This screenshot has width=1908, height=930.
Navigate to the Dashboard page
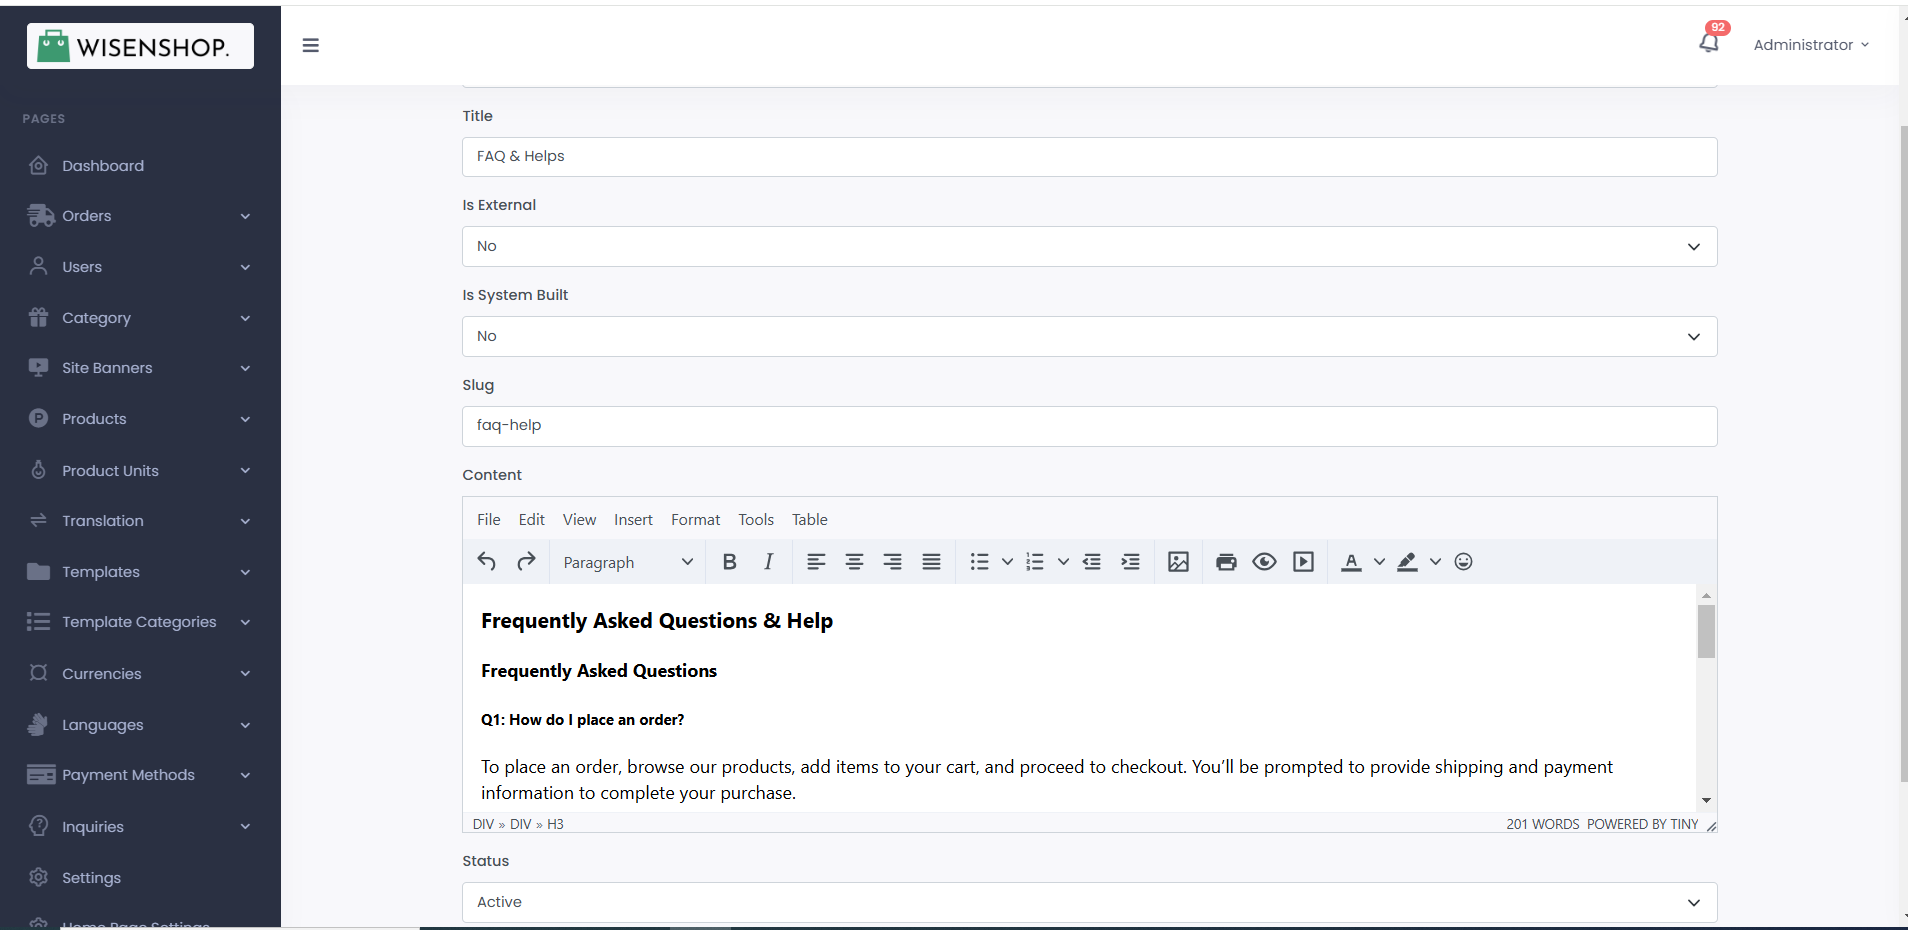pyautogui.click(x=102, y=165)
